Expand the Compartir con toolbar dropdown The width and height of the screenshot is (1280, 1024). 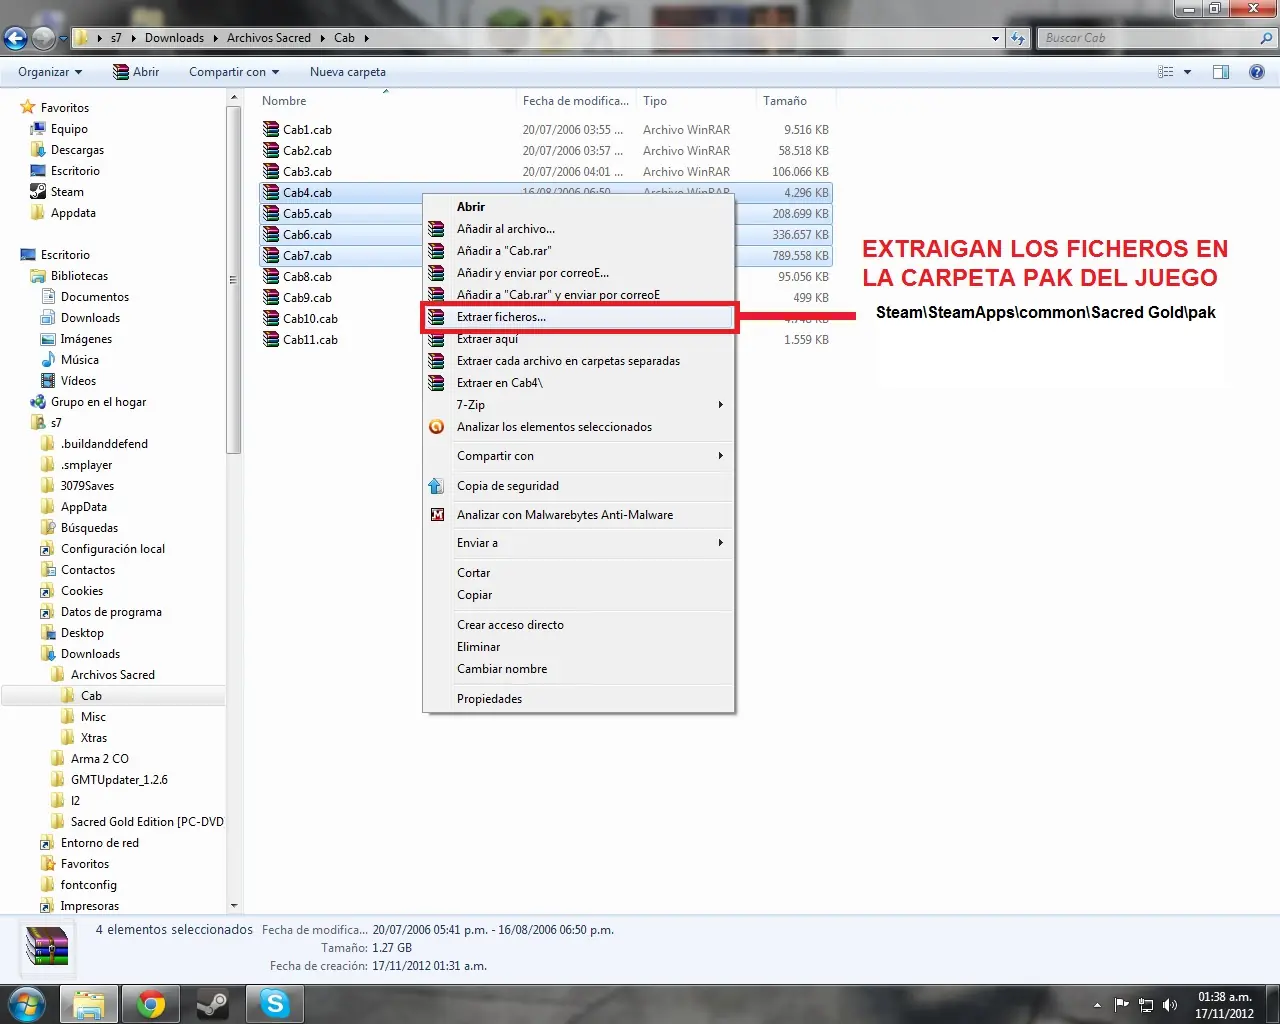coord(234,72)
